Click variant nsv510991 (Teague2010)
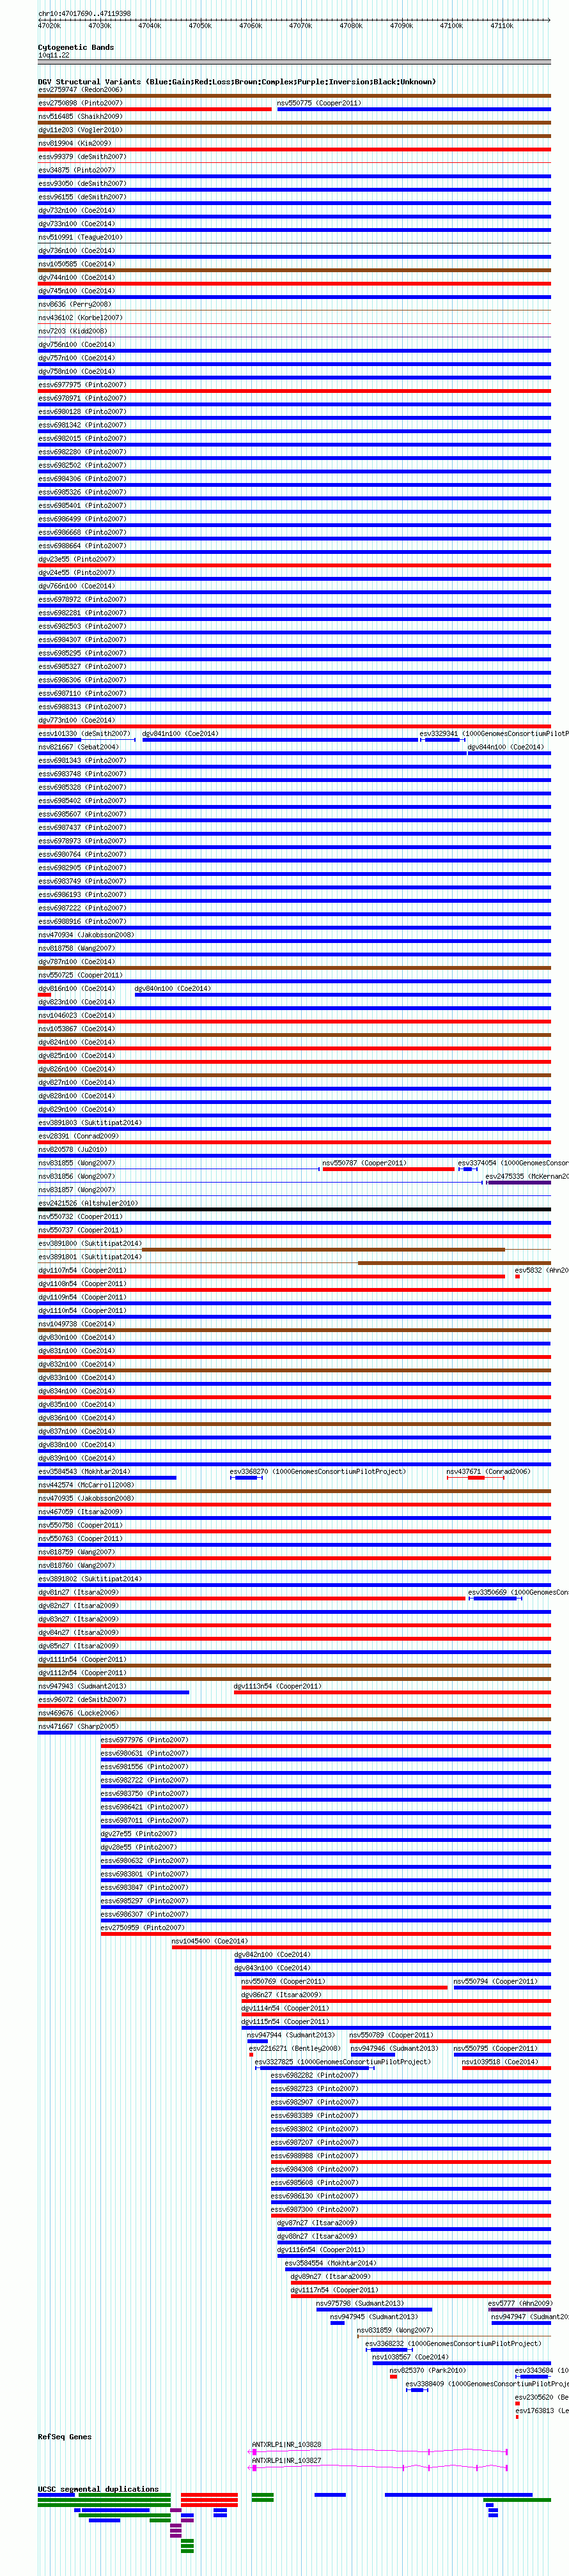Image resolution: width=569 pixels, height=2576 pixels. coord(80,237)
